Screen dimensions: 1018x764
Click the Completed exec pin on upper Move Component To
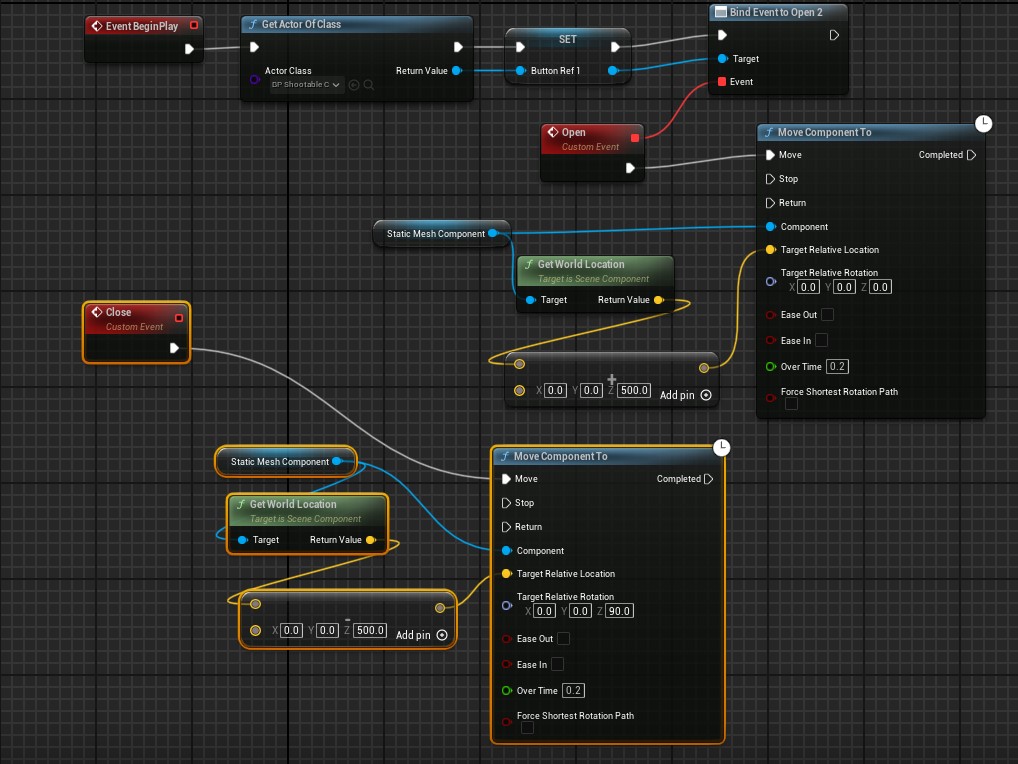tap(971, 155)
